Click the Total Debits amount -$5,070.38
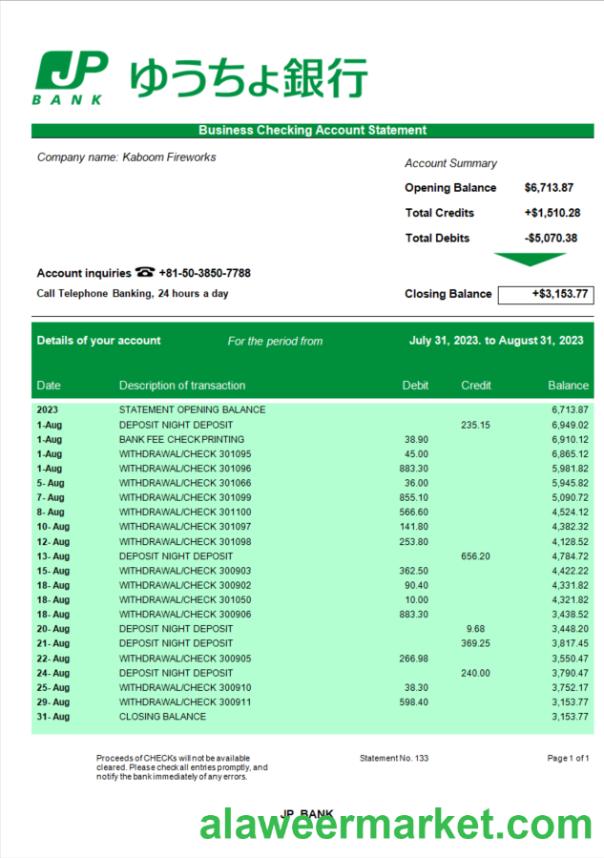 tap(549, 238)
